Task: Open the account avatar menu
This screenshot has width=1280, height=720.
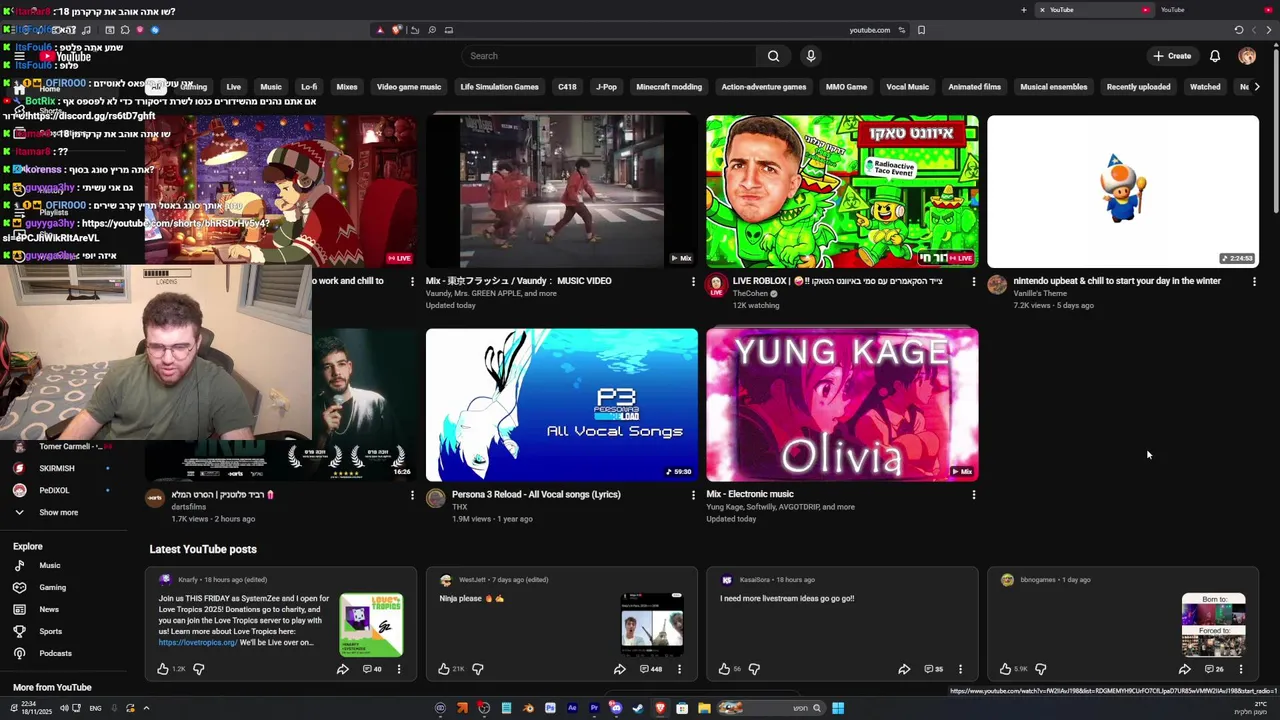Action: pos(1247,56)
